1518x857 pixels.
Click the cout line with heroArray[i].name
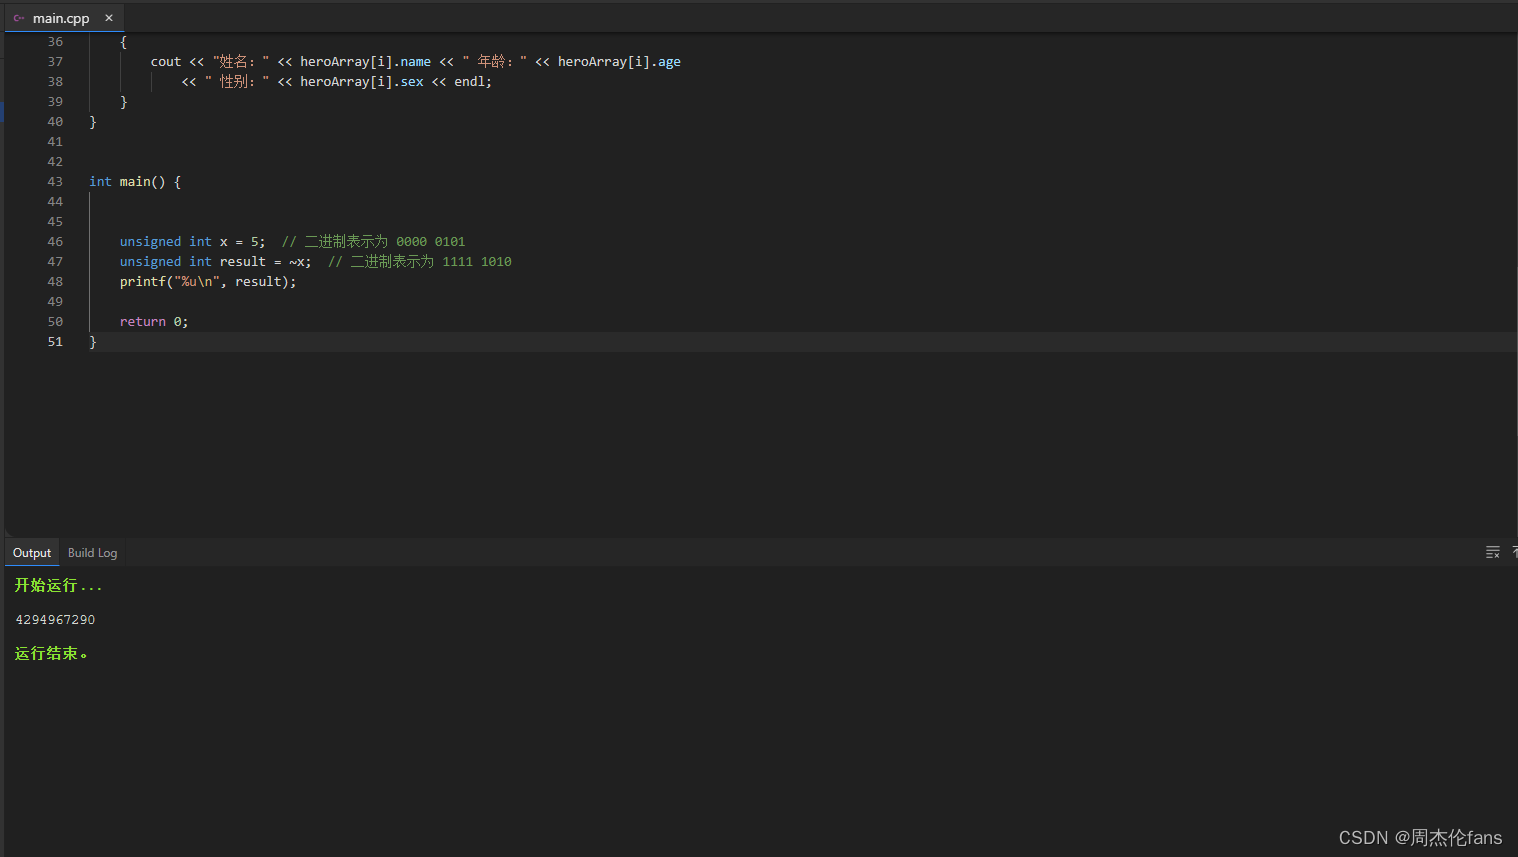pyautogui.click(x=416, y=62)
